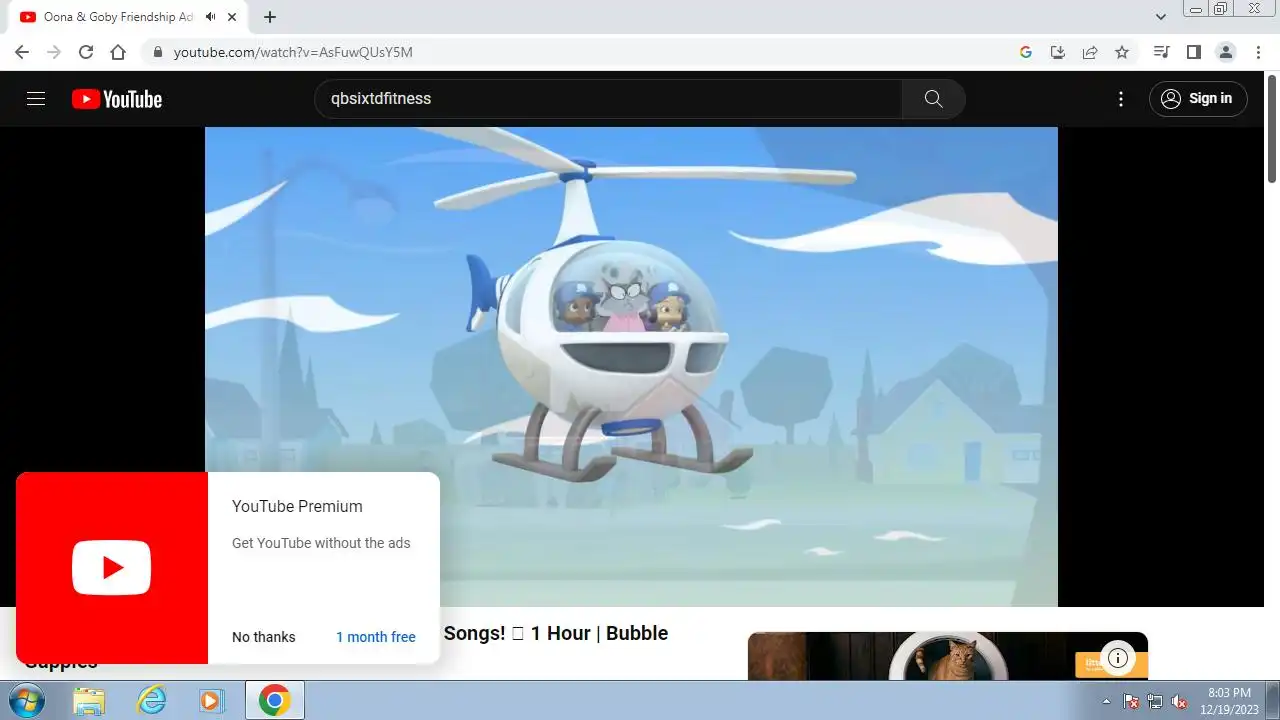The height and width of the screenshot is (720, 1280).
Task: Go to YouTube home via logo
Action: 117,99
